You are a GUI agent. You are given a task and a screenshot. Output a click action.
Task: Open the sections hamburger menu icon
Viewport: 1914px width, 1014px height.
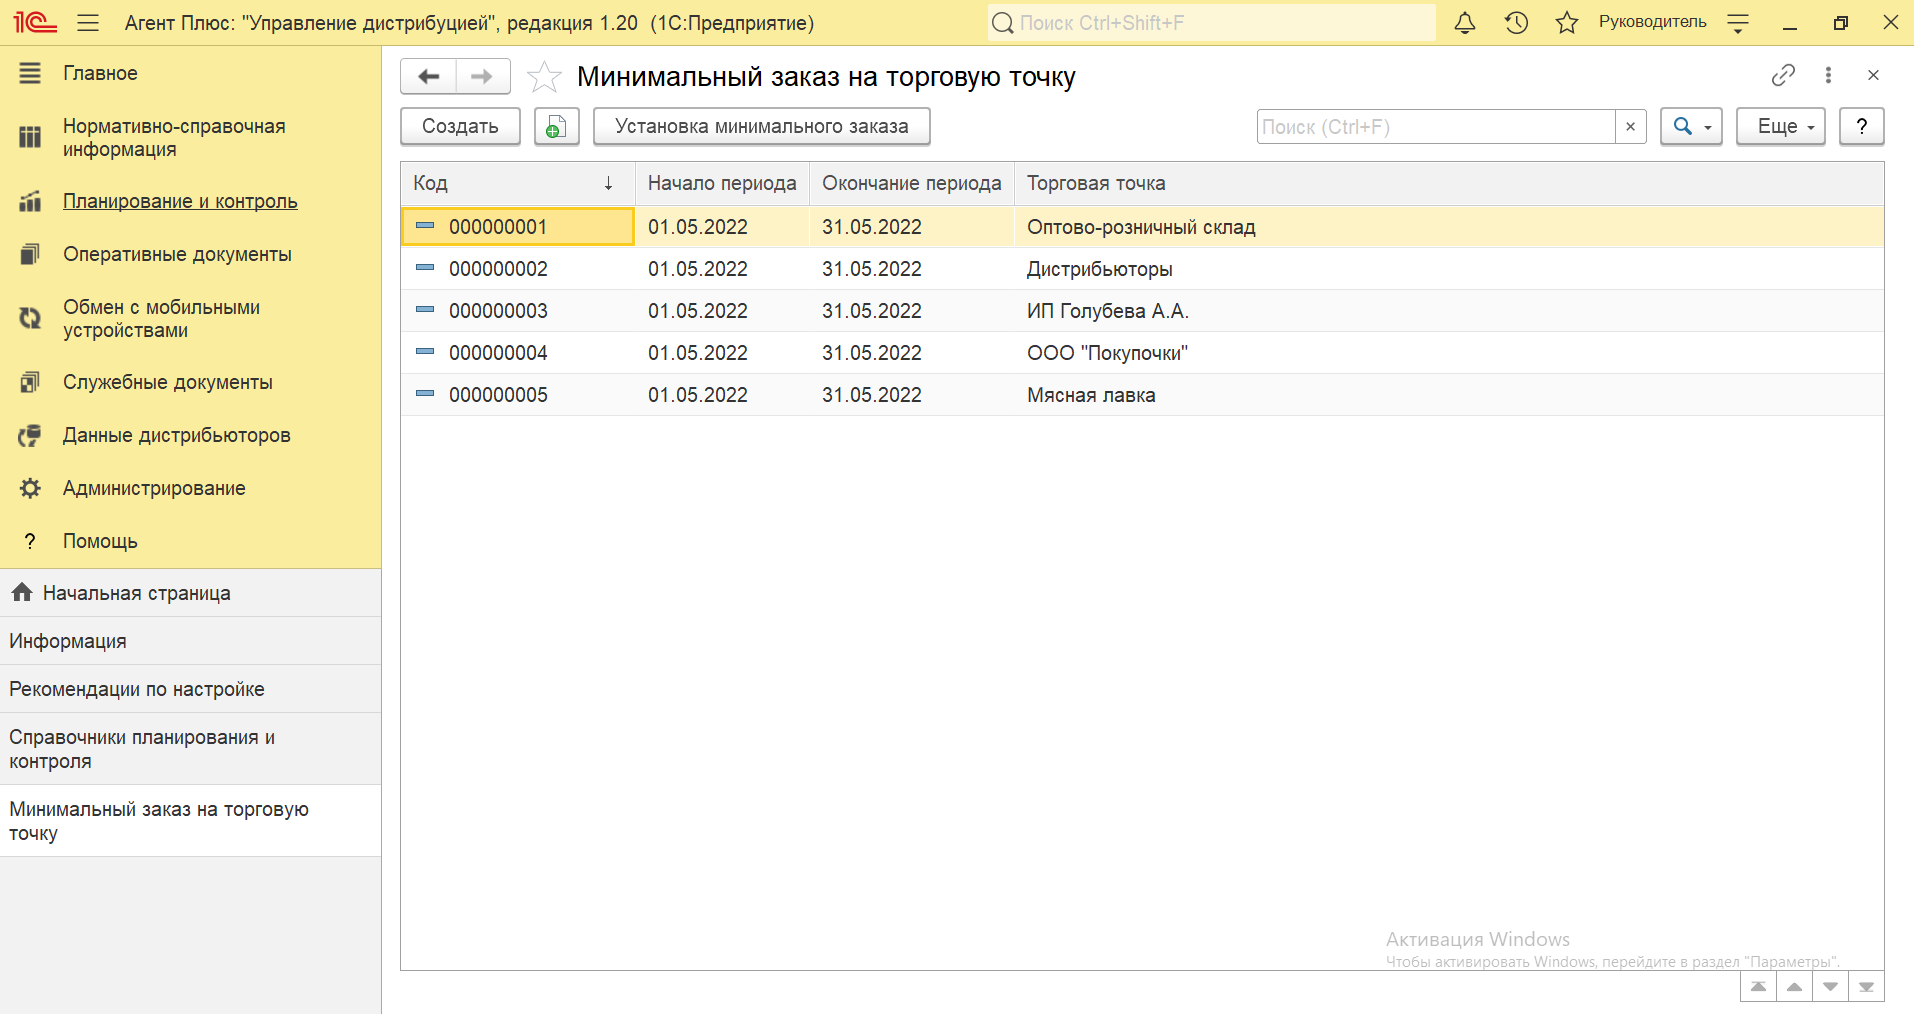click(x=88, y=23)
